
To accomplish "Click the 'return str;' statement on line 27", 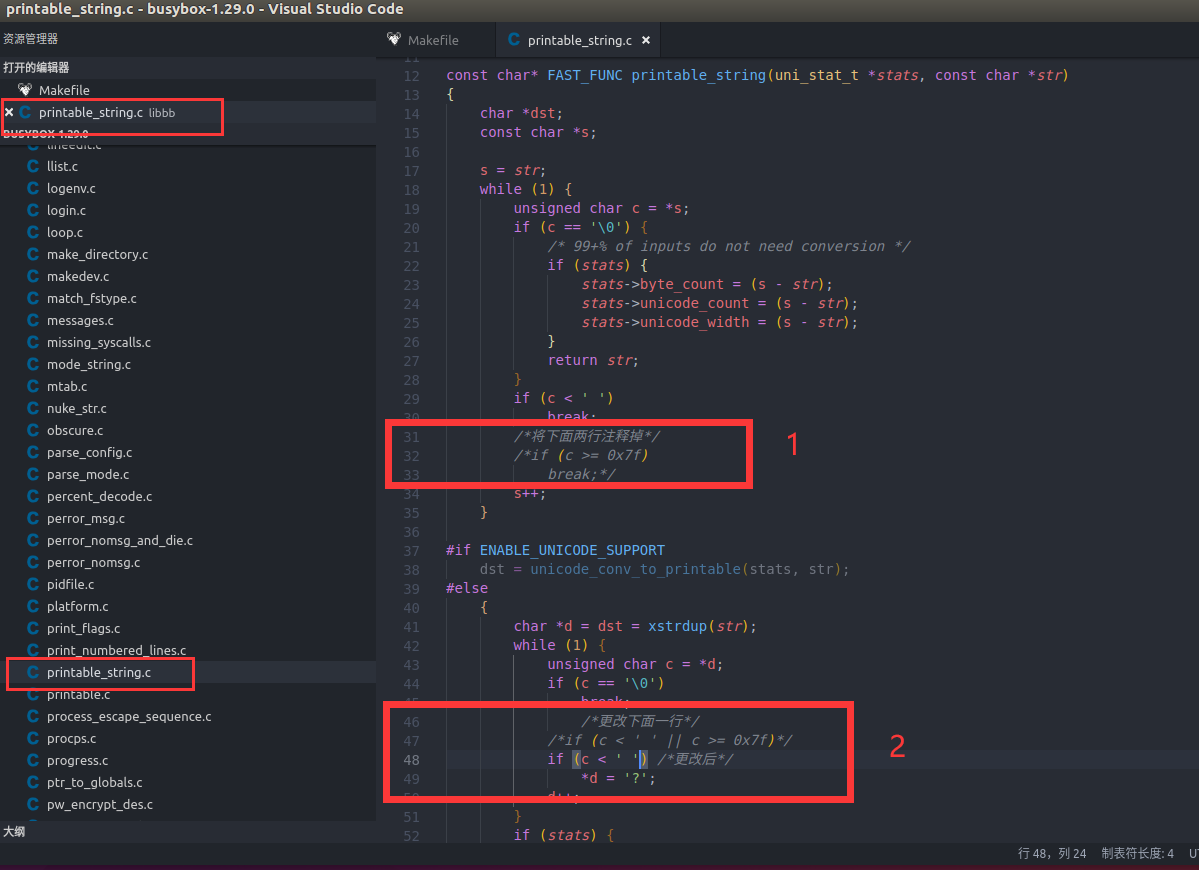I will tap(593, 360).
